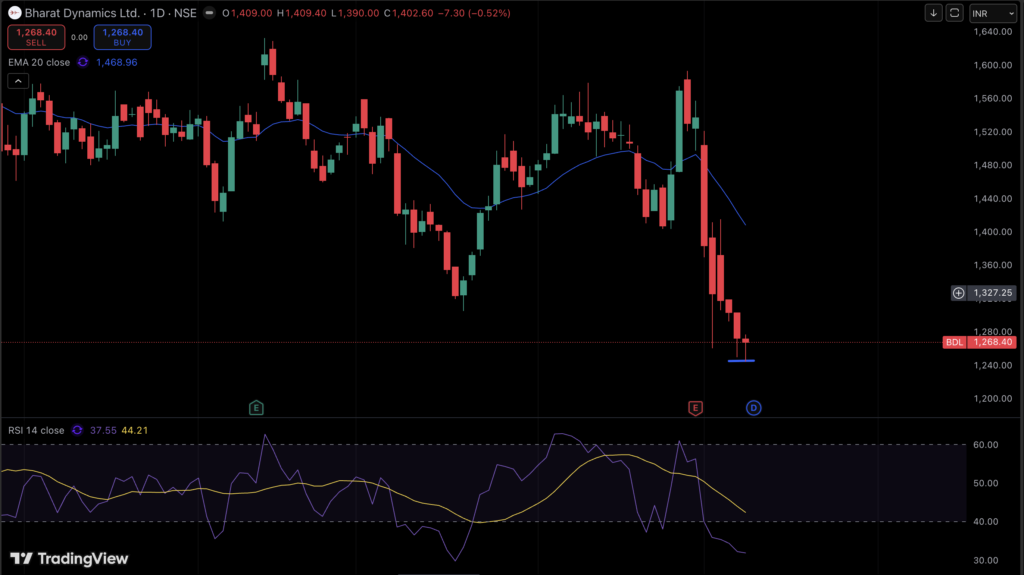
Task: Toggle the round minus button next to NSE
Action: pyautogui.click(x=207, y=13)
